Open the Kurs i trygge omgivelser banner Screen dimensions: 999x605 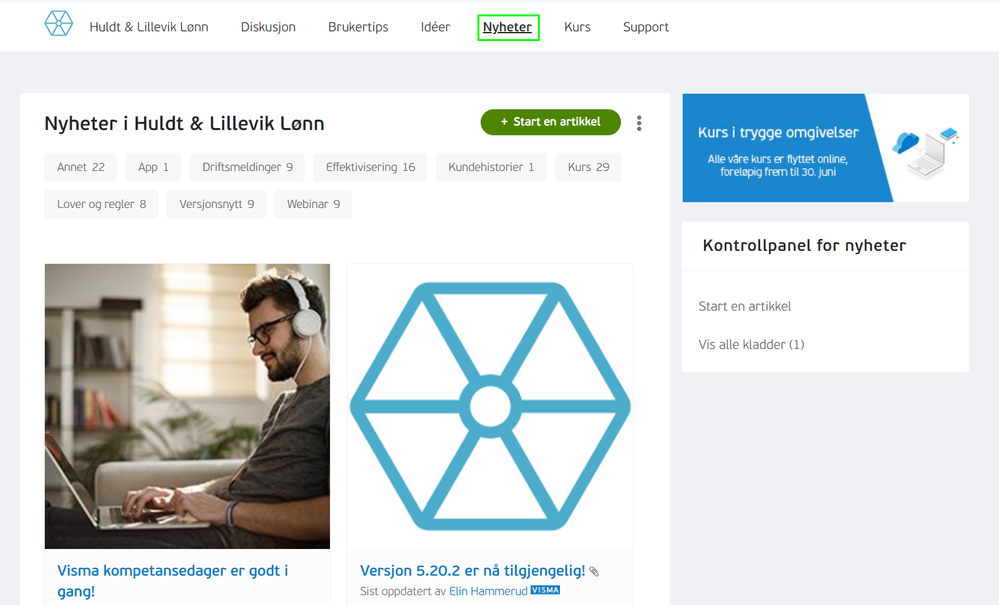(826, 148)
